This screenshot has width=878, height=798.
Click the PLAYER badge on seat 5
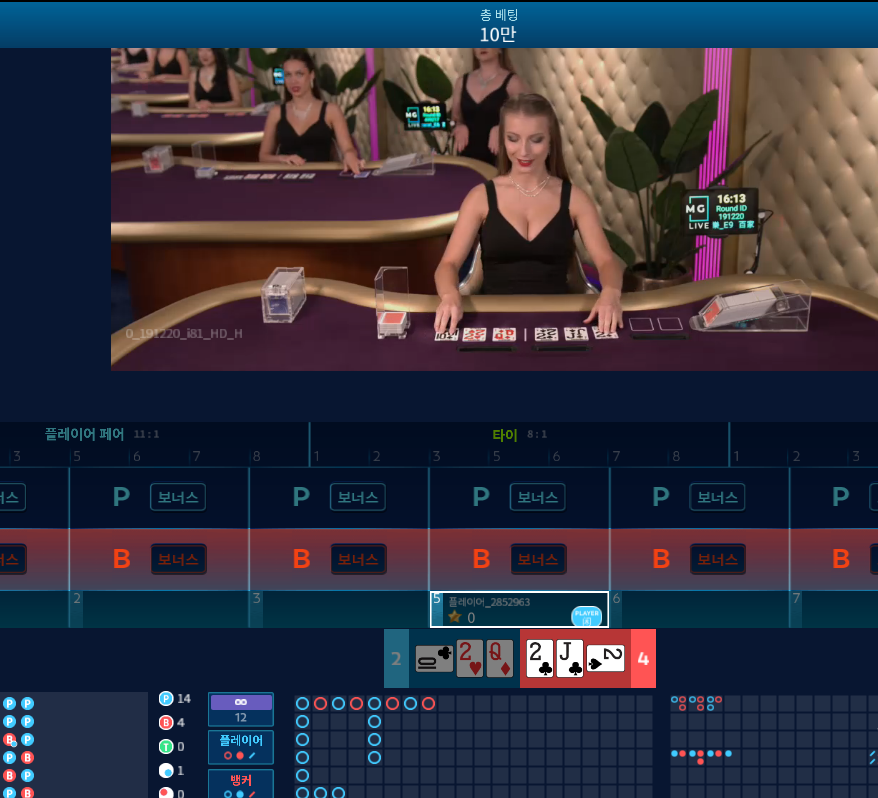click(586, 616)
